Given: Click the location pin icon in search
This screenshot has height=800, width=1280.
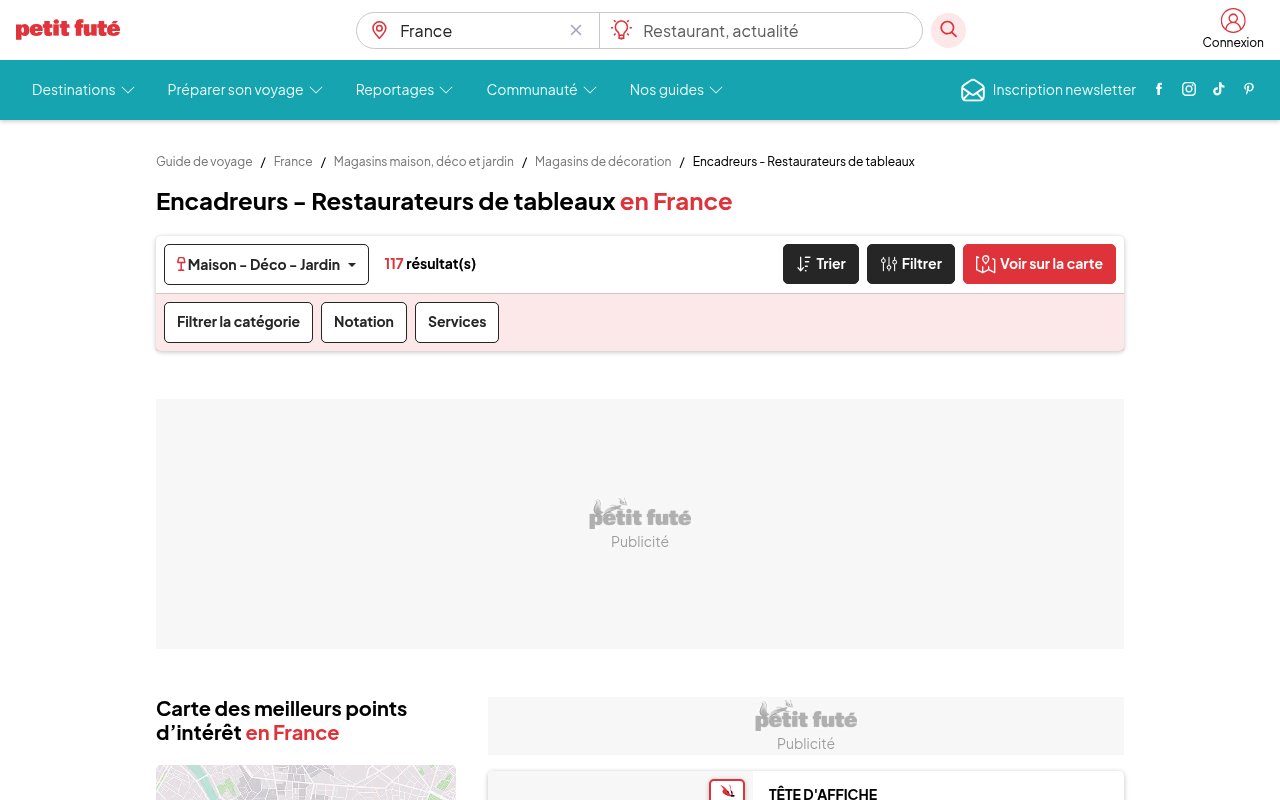Looking at the screenshot, I should 379,30.
